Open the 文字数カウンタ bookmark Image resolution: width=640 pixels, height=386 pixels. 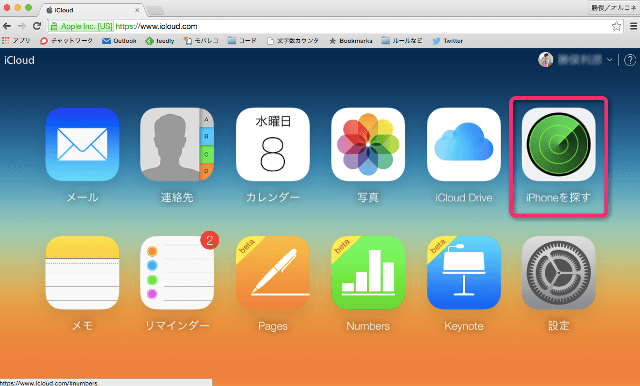[x=293, y=41]
